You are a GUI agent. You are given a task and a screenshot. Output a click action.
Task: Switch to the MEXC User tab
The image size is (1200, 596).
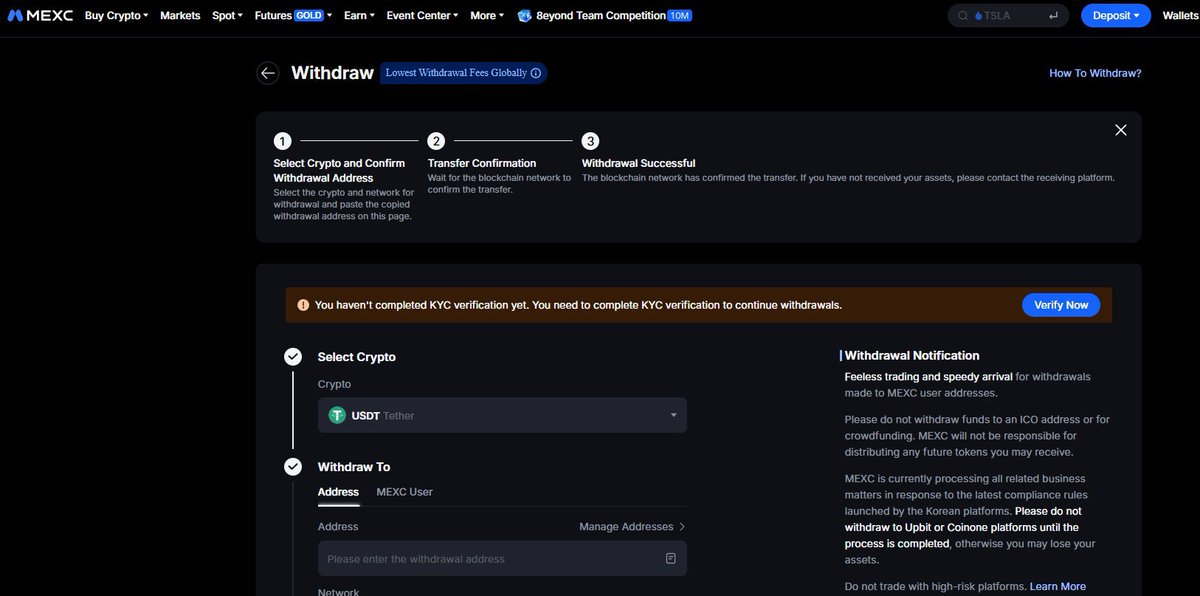coord(404,492)
